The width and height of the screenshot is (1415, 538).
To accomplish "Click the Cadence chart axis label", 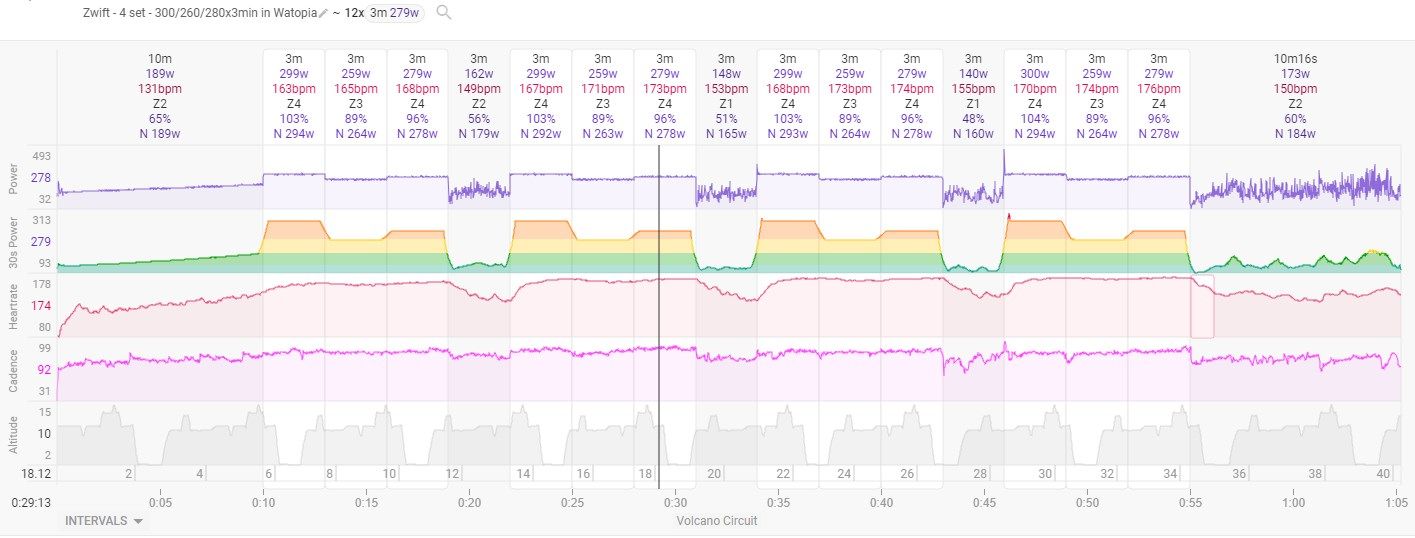I will pyautogui.click(x=13, y=369).
